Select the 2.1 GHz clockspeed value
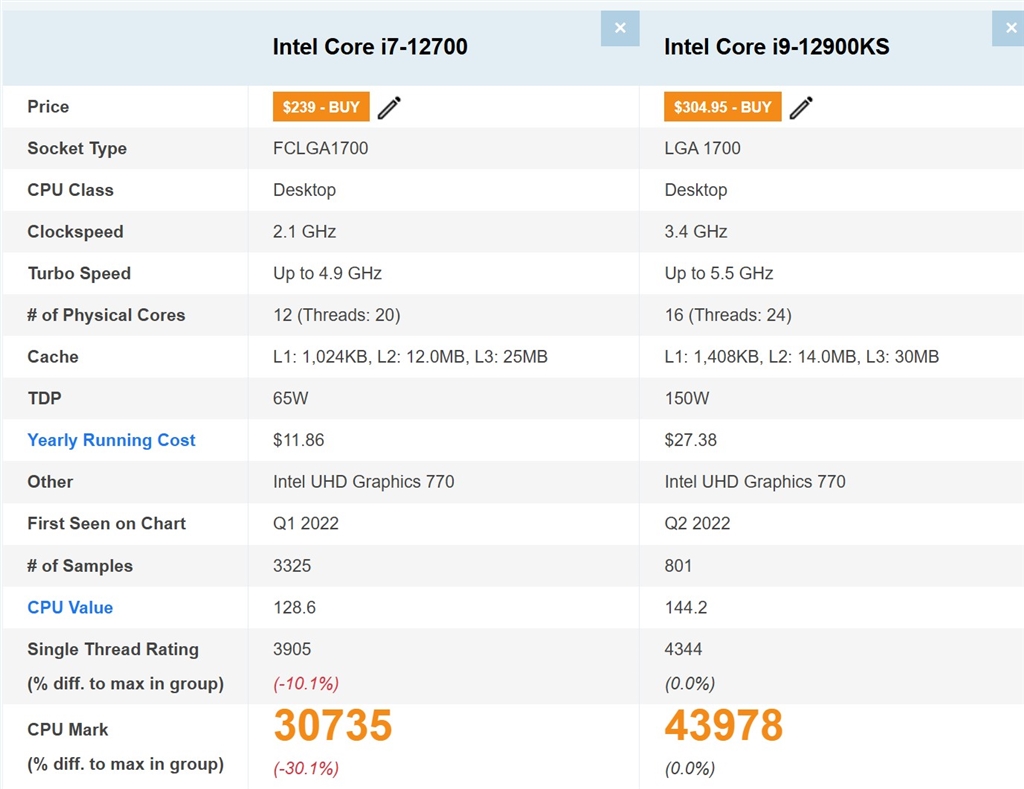Screen dimensions: 1024x789 click(x=304, y=232)
